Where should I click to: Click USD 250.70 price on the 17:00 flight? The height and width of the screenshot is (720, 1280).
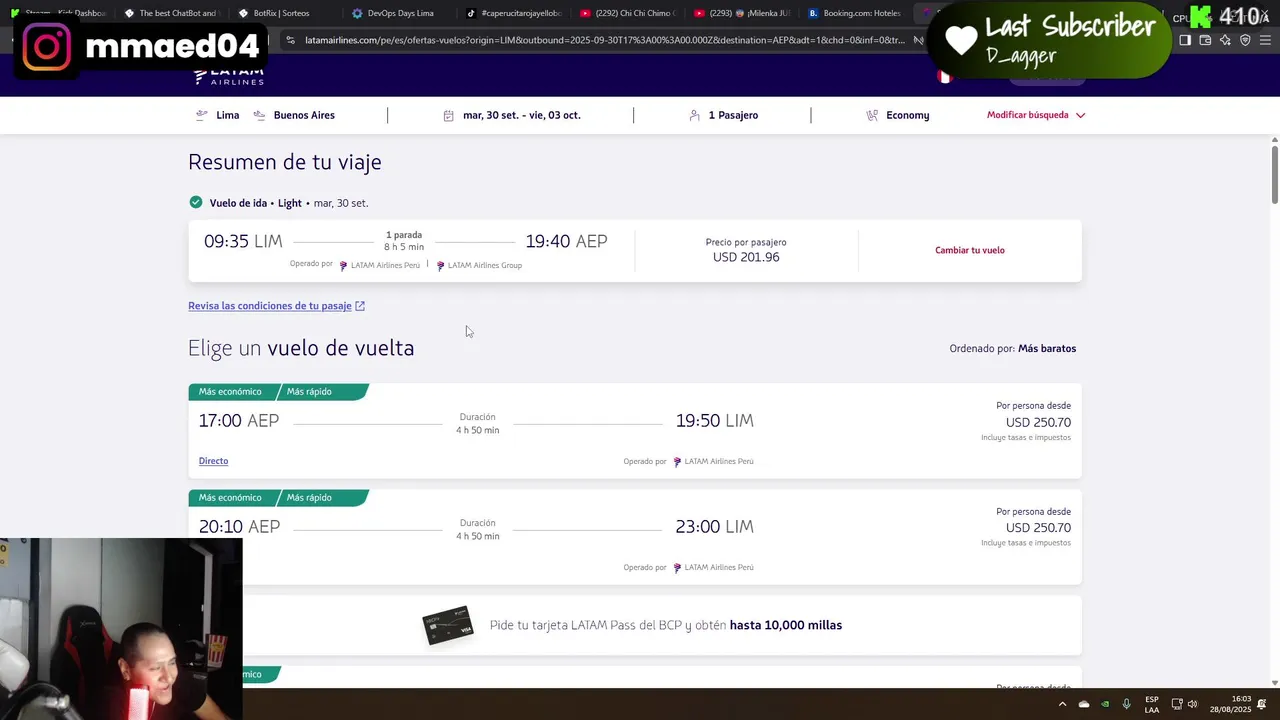(x=1038, y=422)
